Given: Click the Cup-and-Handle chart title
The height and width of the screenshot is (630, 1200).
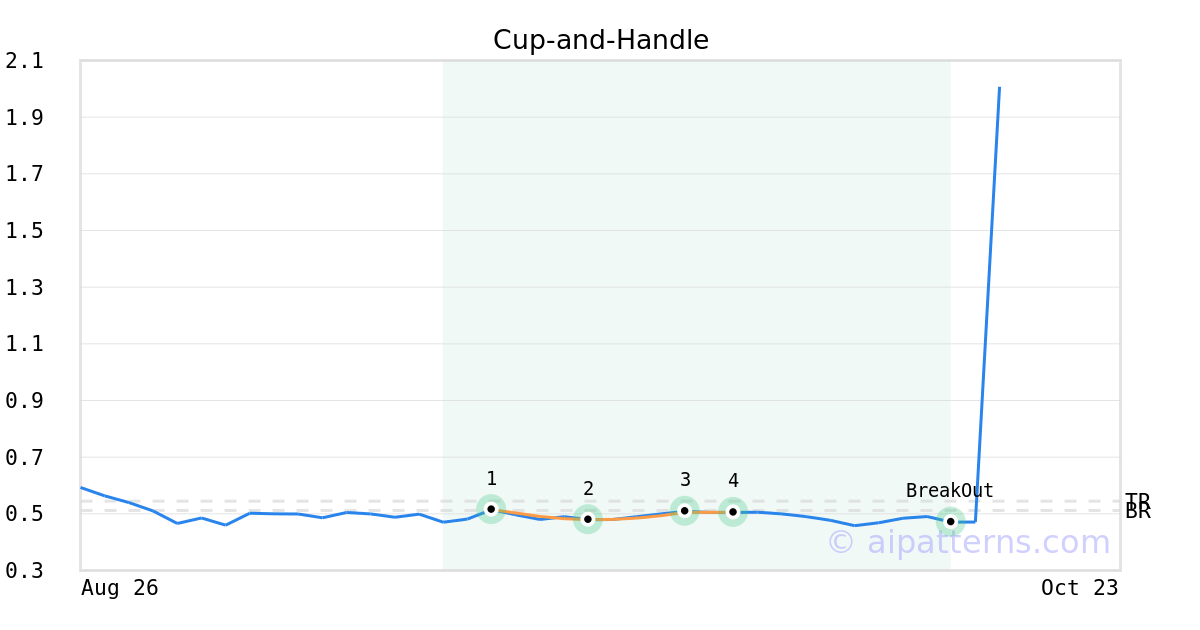Looking at the screenshot, I should [600, 40].
